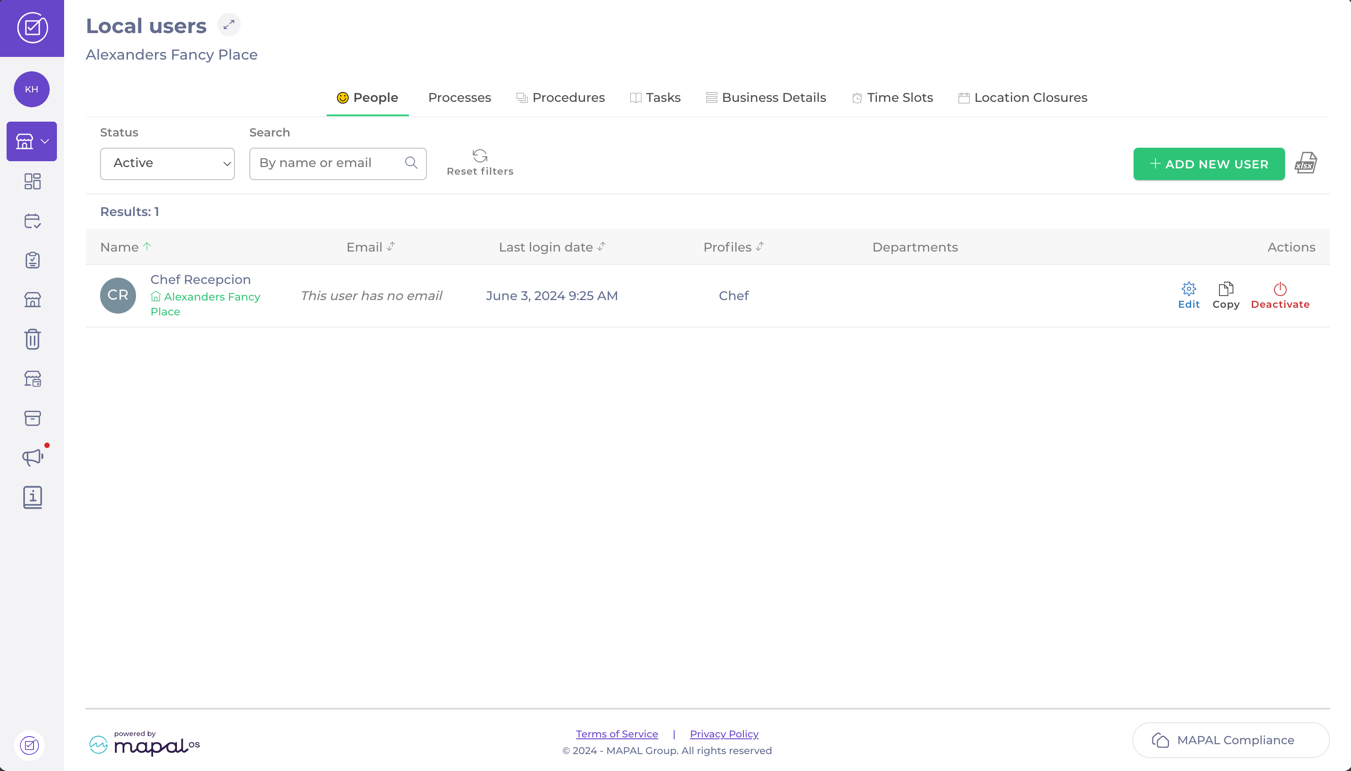The width and height of the screenshot is (1351, 771).
Task: Switch to the Procedures tab
Action: [x=560, y=98]
